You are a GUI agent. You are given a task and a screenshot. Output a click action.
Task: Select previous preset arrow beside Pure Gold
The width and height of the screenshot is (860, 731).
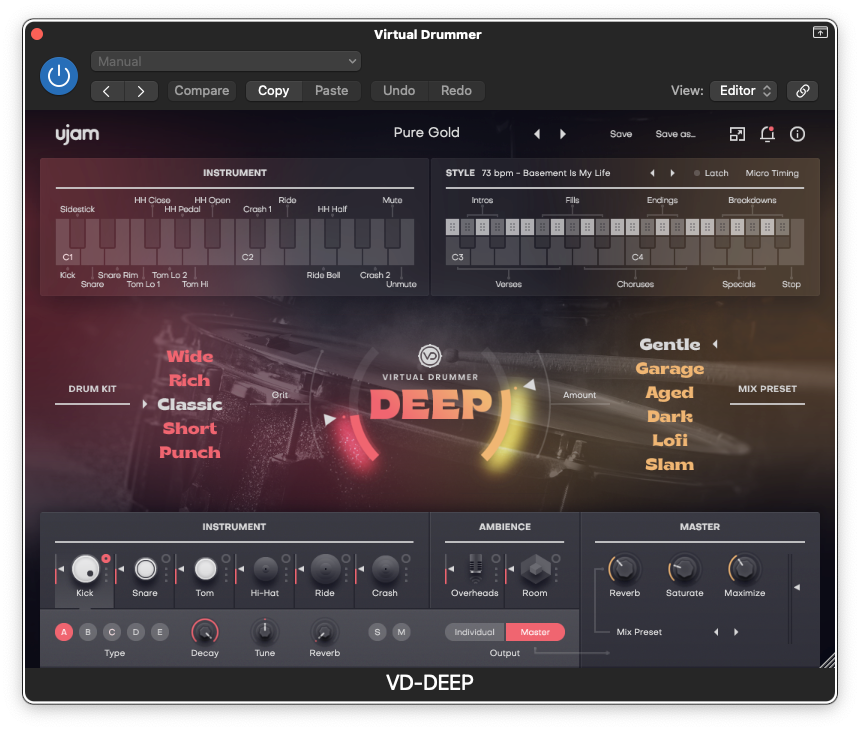click(537, 134)
